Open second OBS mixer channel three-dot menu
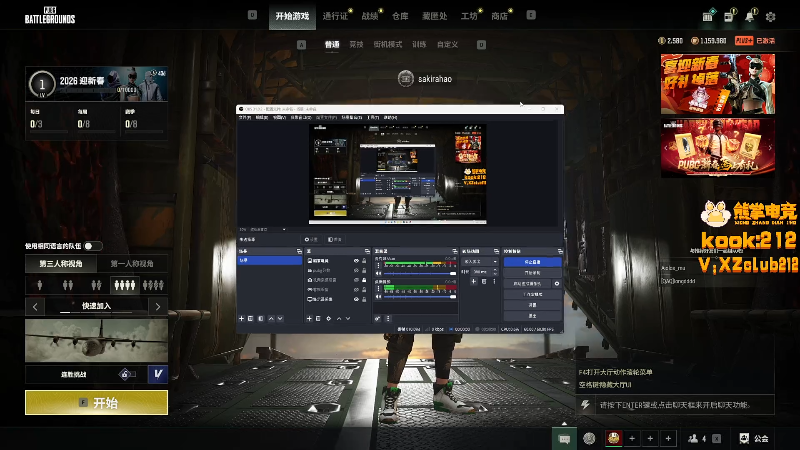The width and height of the screenshot is (800, 450). 378,288
